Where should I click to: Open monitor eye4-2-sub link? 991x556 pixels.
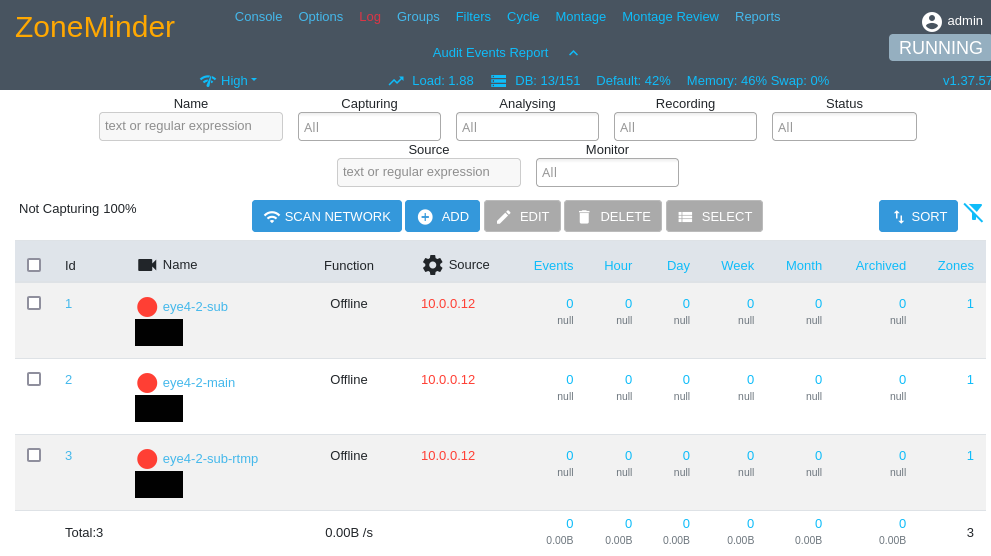(195, 307)
